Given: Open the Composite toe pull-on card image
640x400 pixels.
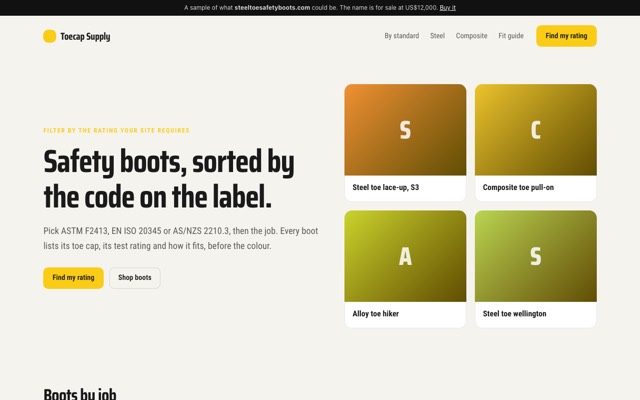Looking at the screenshot, I should 536,130.
